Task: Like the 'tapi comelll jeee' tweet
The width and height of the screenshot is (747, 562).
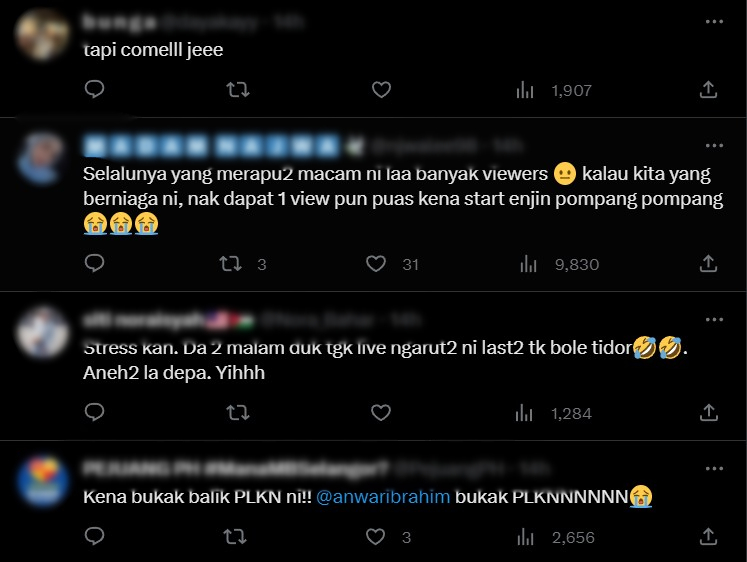Action: 381,90
